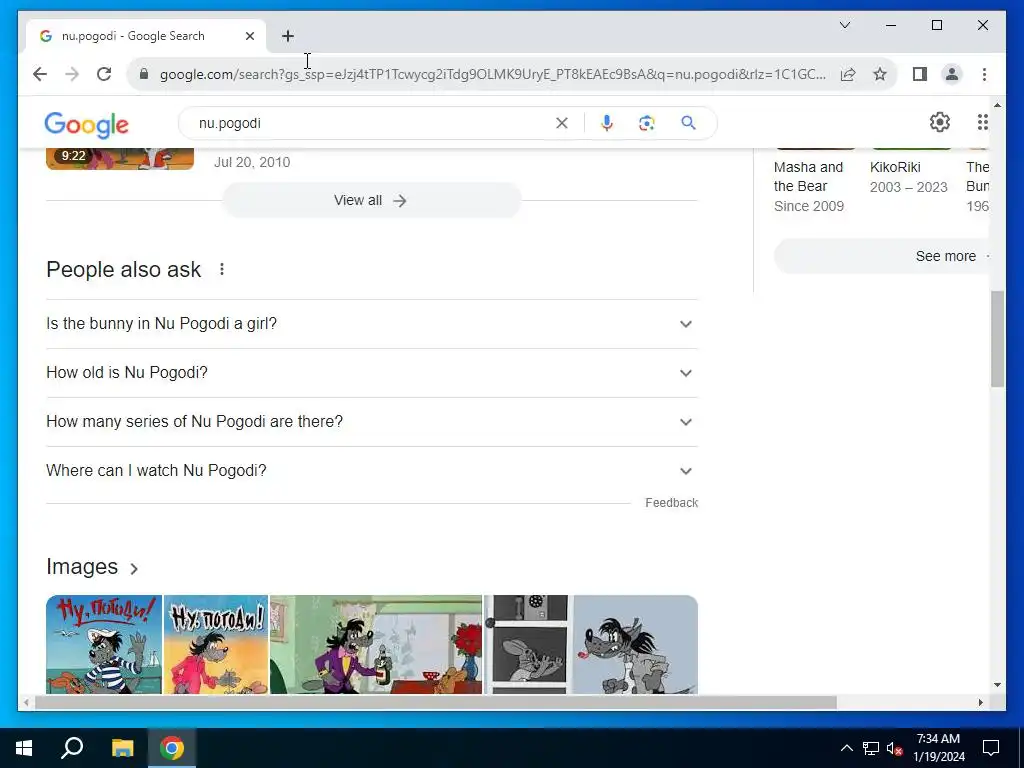Close the nu.pogodi Google Search tab
The width and height of the screenshot is (1024, 768).
249,36
